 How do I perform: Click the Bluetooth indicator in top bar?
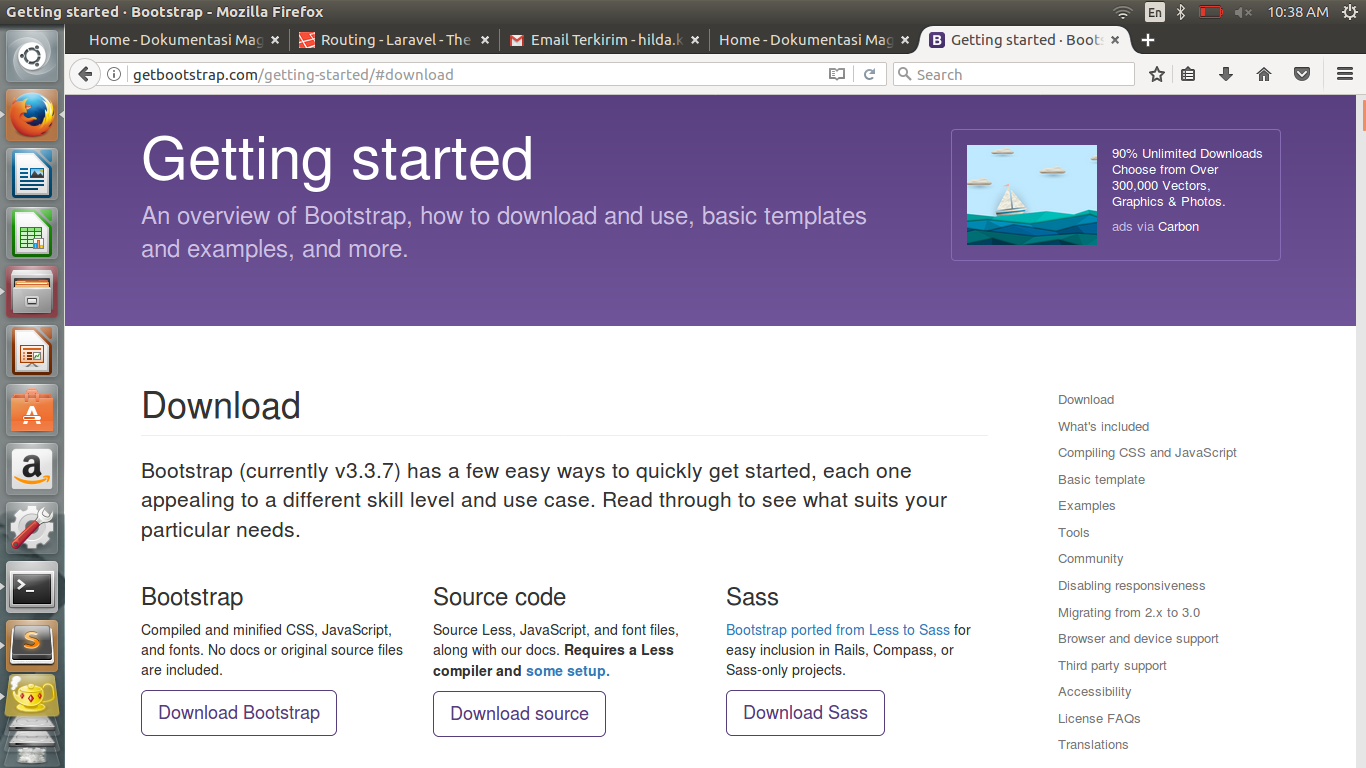[x=1180, y=12]
